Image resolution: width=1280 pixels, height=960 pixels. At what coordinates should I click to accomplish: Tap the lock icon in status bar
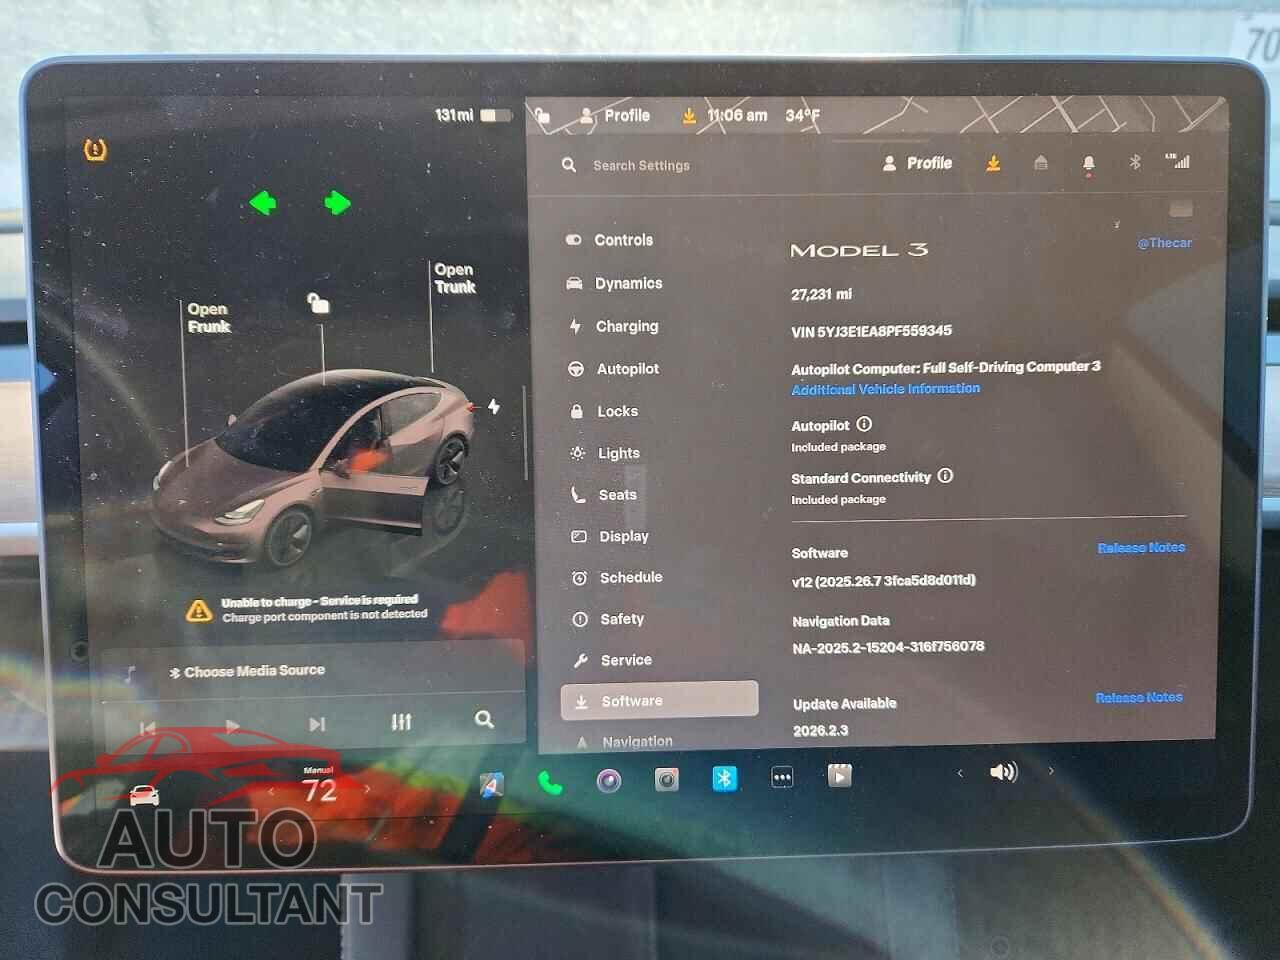point(543,116)
